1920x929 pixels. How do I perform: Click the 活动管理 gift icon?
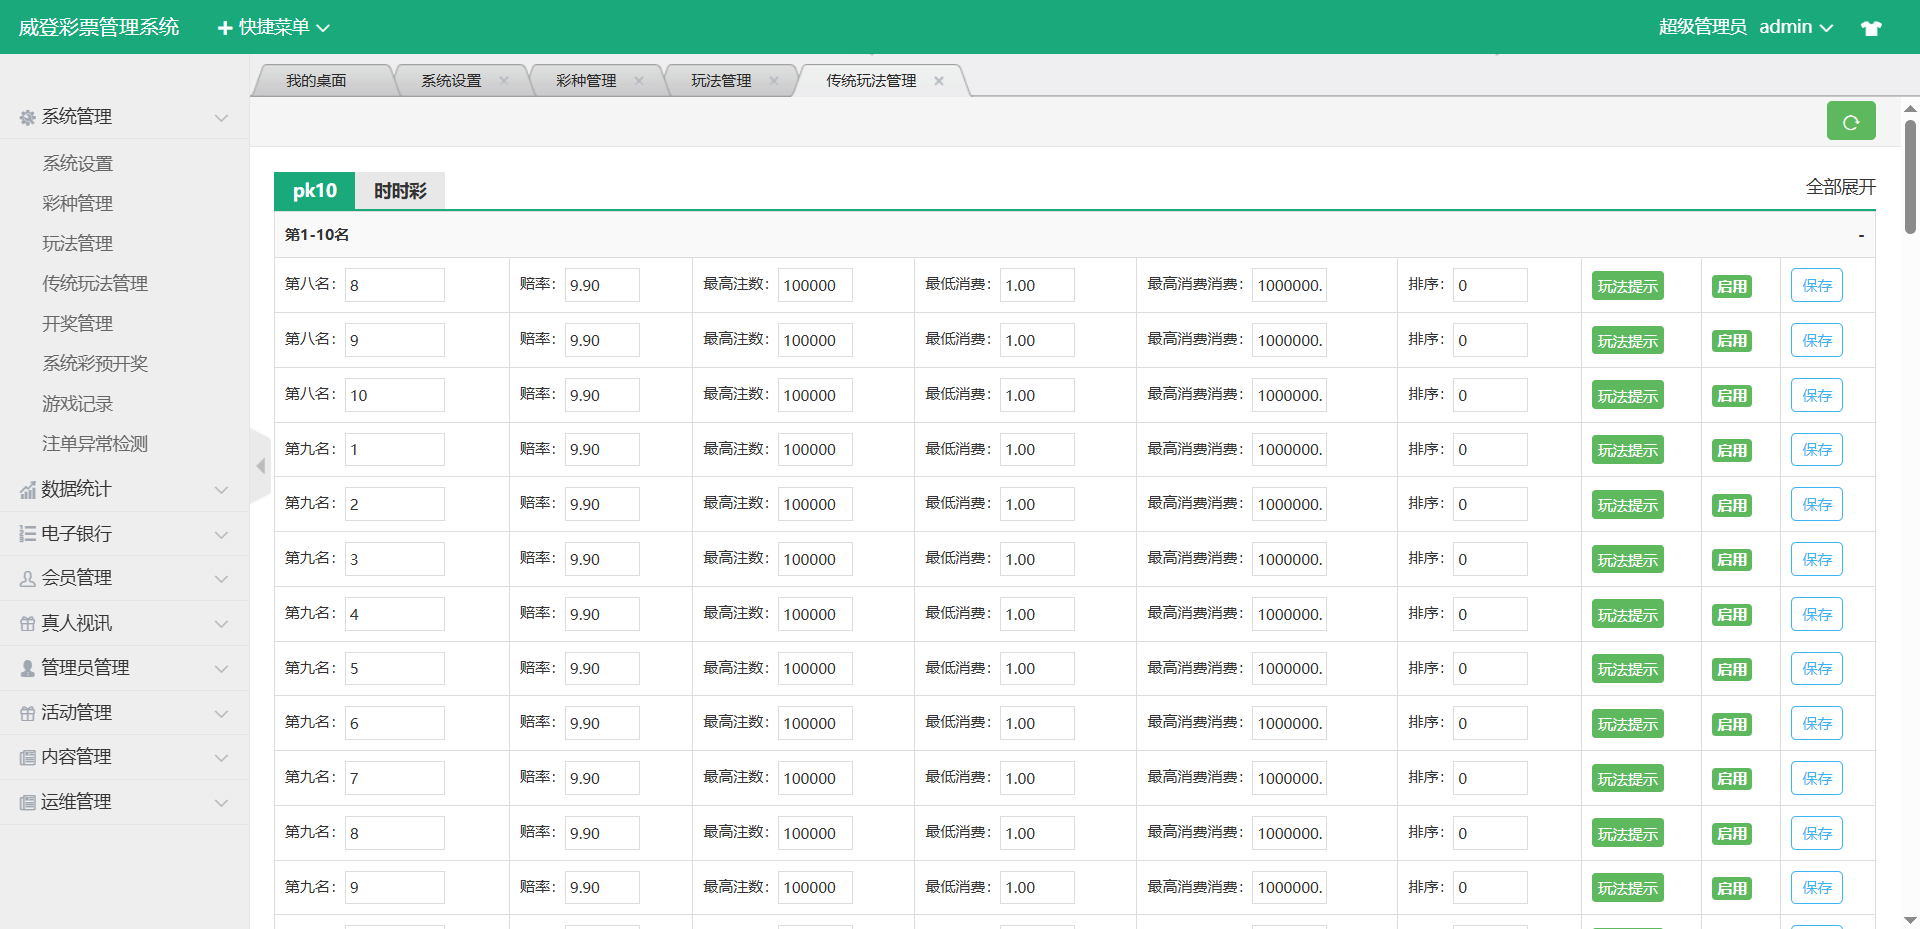tap(28, 713)
